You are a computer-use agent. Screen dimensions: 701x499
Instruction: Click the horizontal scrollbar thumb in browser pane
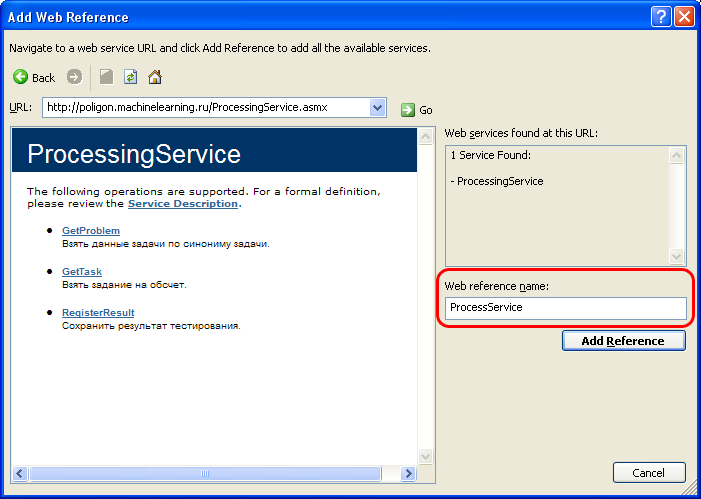[205, 474]
